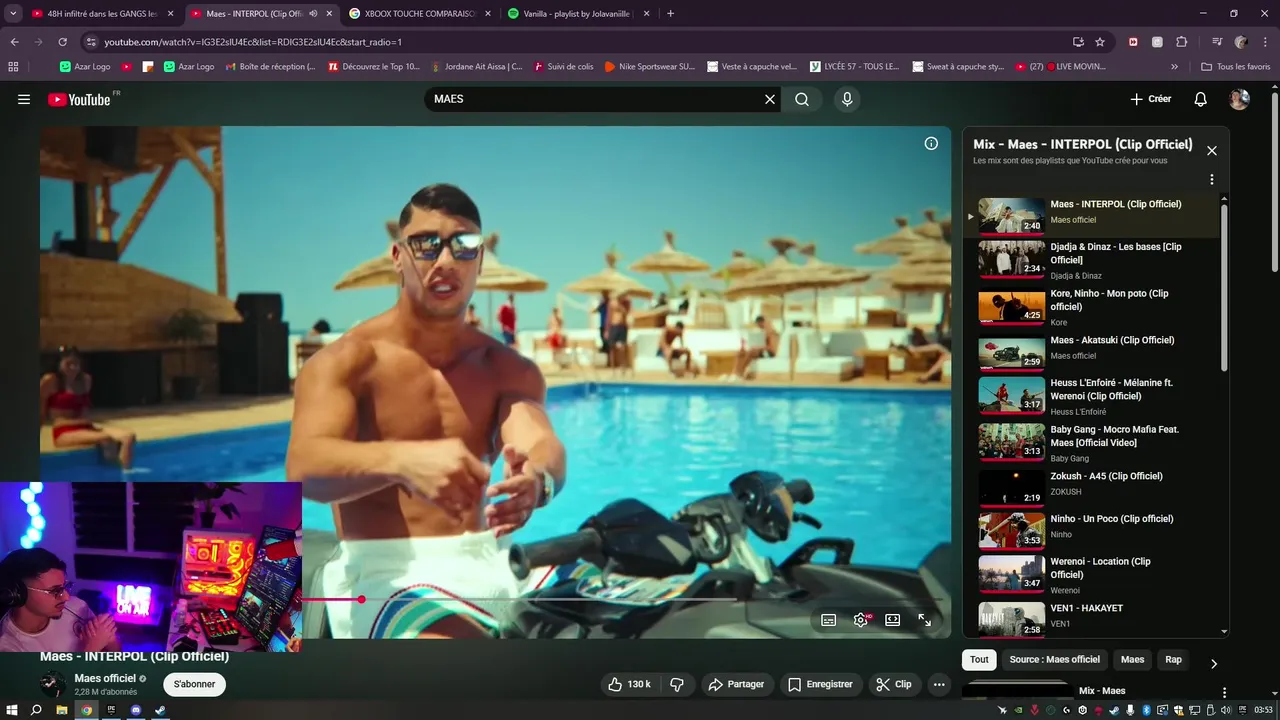Play Djadja & Dinaz - Les bases from mix
The image size is (1280, 720).
tap(1091, 259)
